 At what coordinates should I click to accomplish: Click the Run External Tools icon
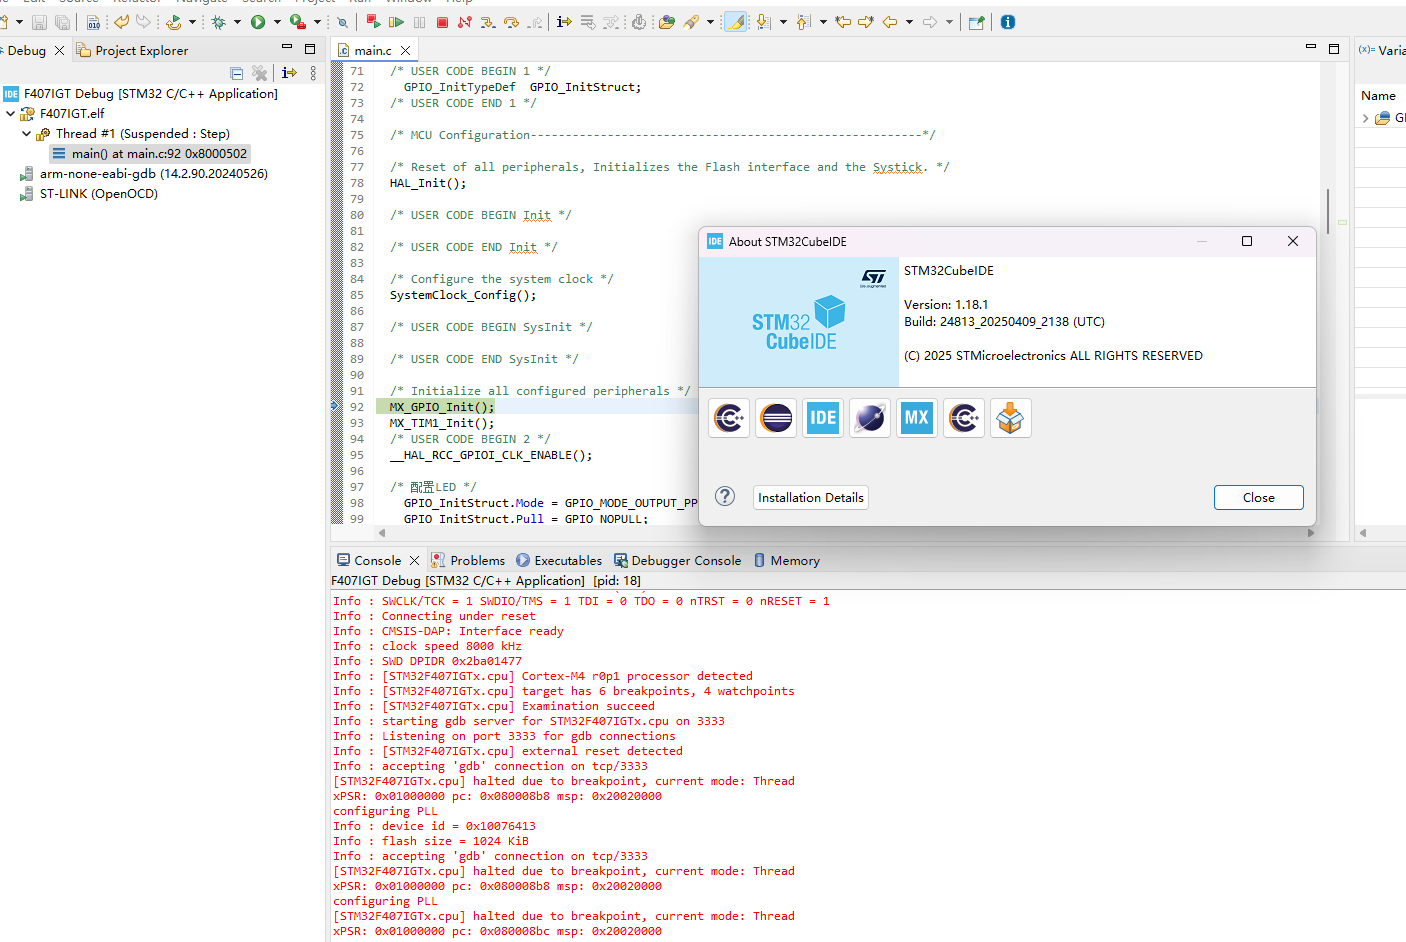297,22
